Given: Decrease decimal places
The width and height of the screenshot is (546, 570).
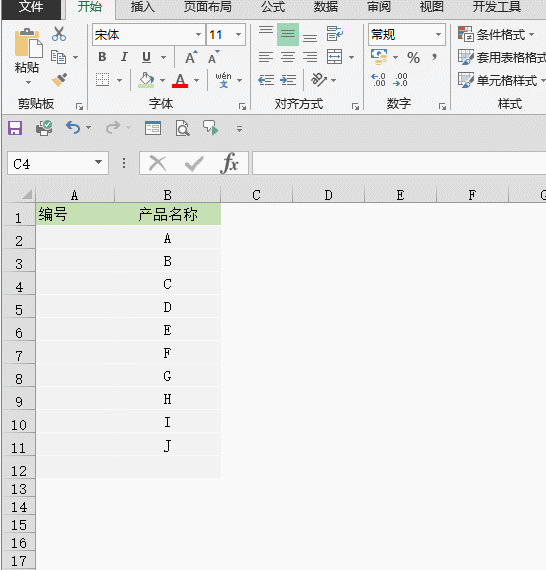Looking at the screenshot, I should tap(401, 80).
